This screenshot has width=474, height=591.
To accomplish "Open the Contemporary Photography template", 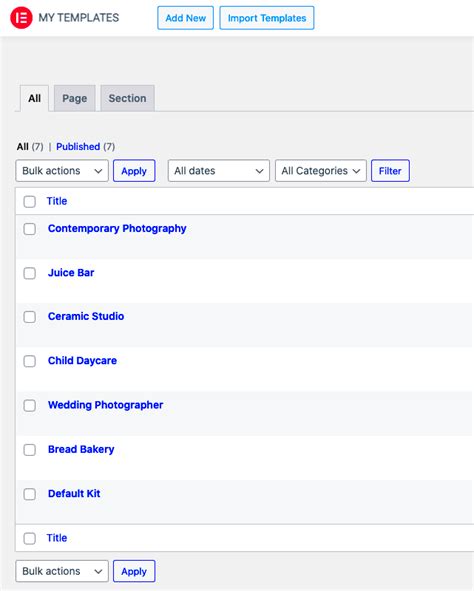I will click(x=117, y=228).
